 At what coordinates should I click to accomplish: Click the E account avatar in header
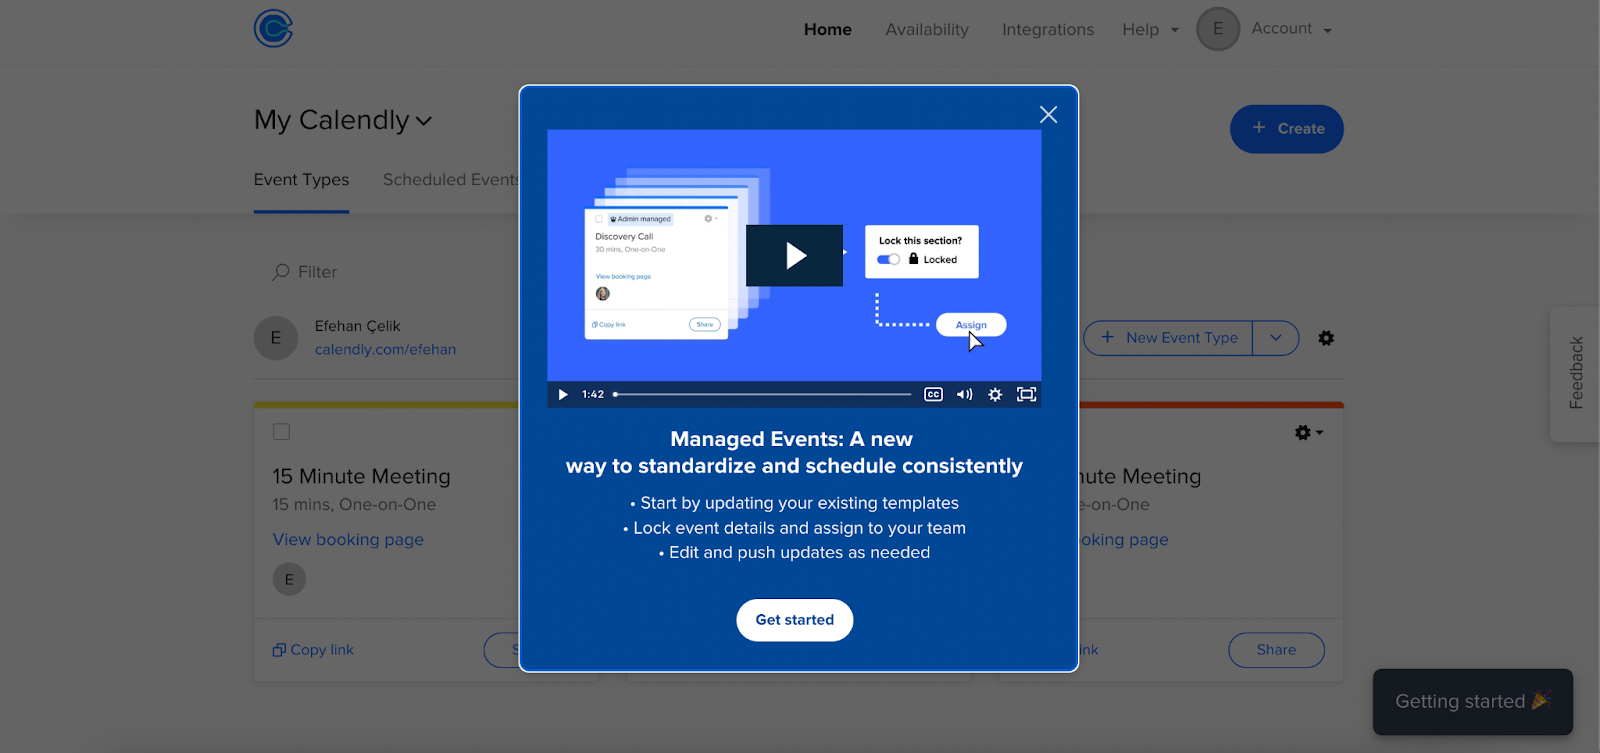pos(1218,29)
